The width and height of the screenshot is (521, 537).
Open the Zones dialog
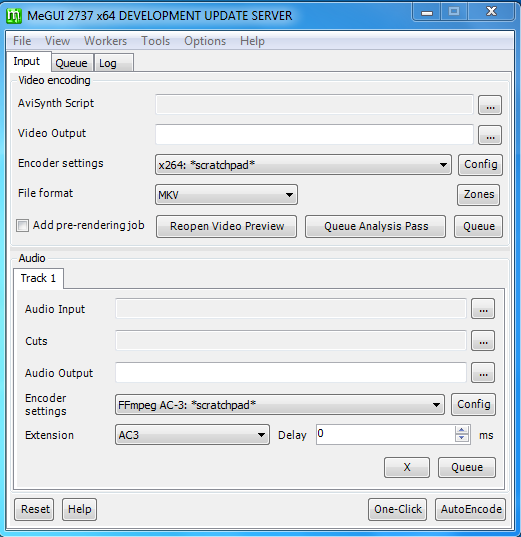point(479,195)
